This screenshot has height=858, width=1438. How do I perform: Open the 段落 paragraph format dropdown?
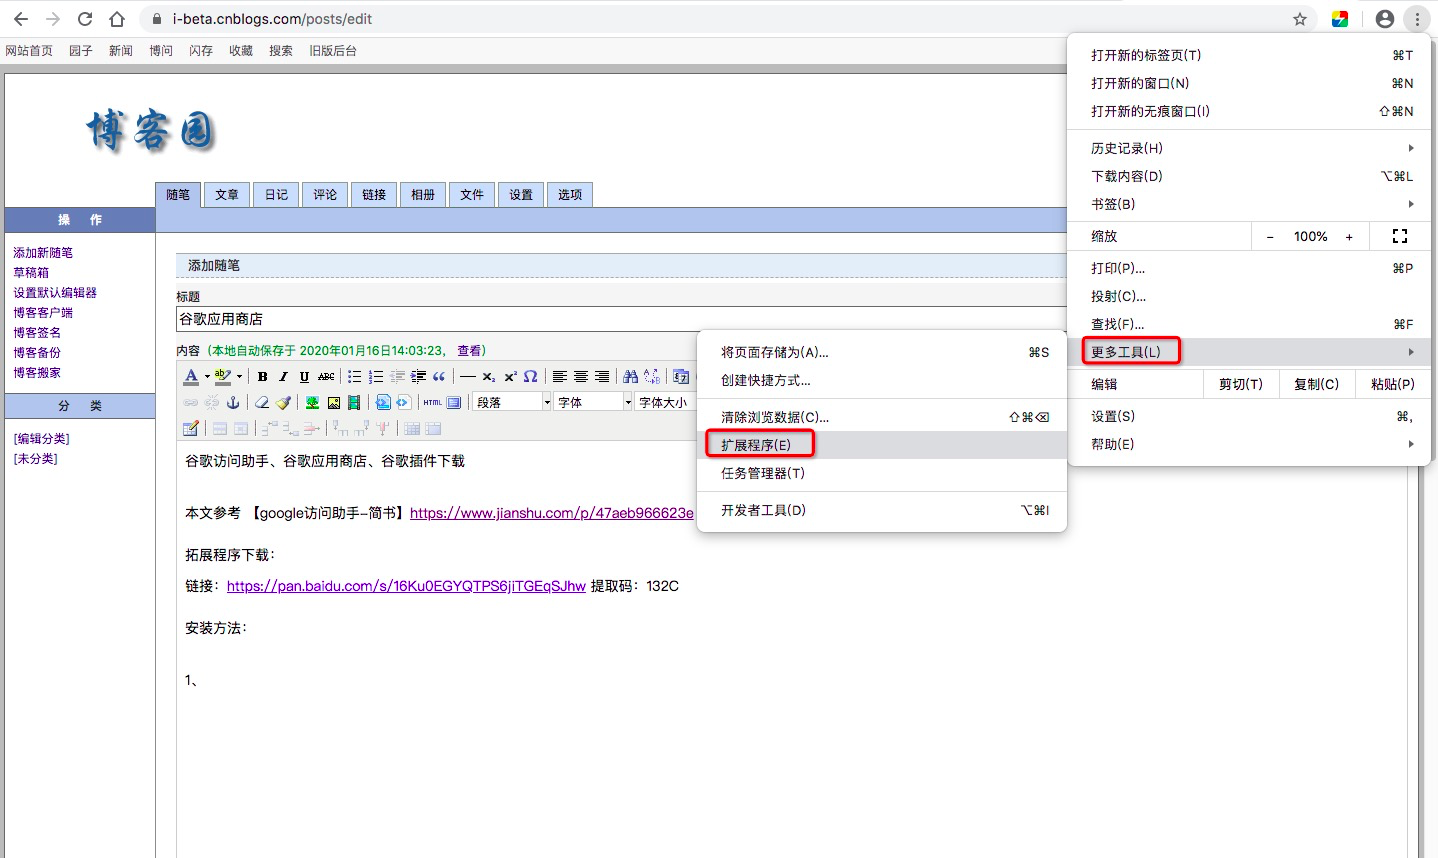[513, 402]
